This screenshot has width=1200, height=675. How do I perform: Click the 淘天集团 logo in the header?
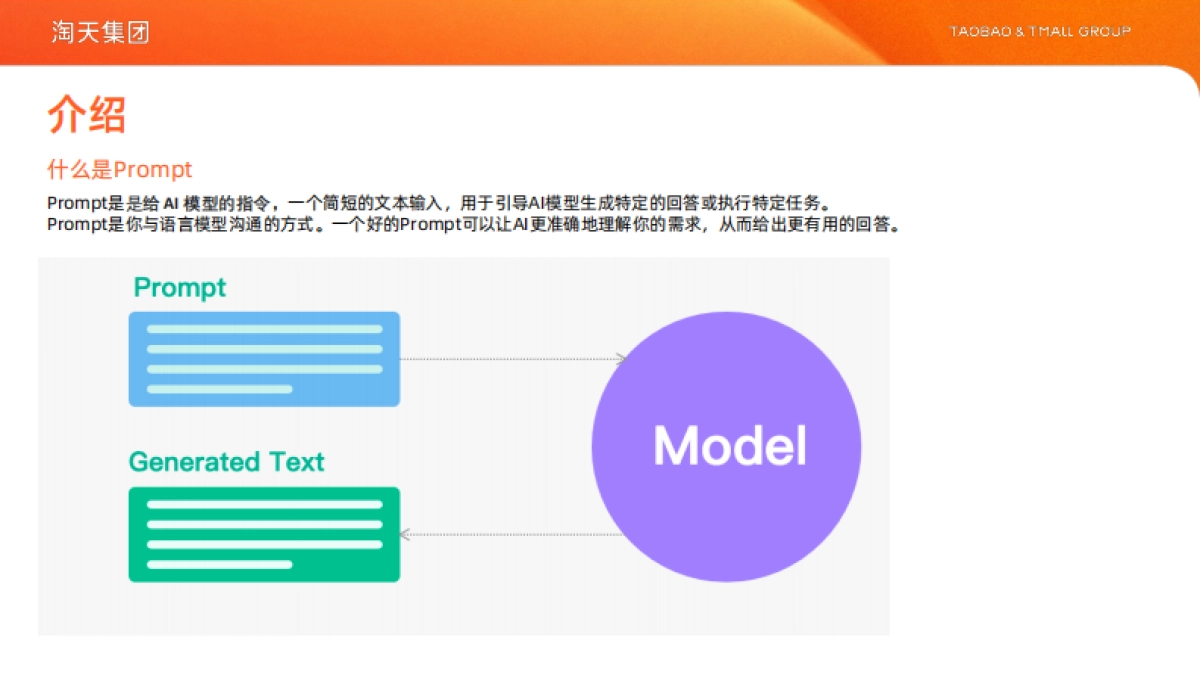point(98,32)
